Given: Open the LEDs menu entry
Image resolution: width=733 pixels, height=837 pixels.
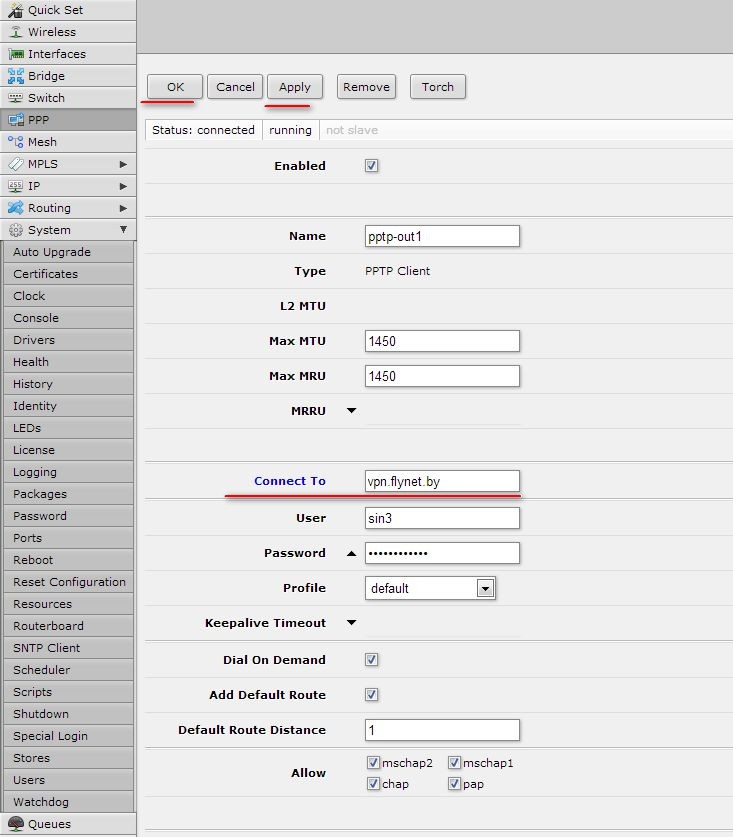Looking at the screenshot, I should [68, 428].
